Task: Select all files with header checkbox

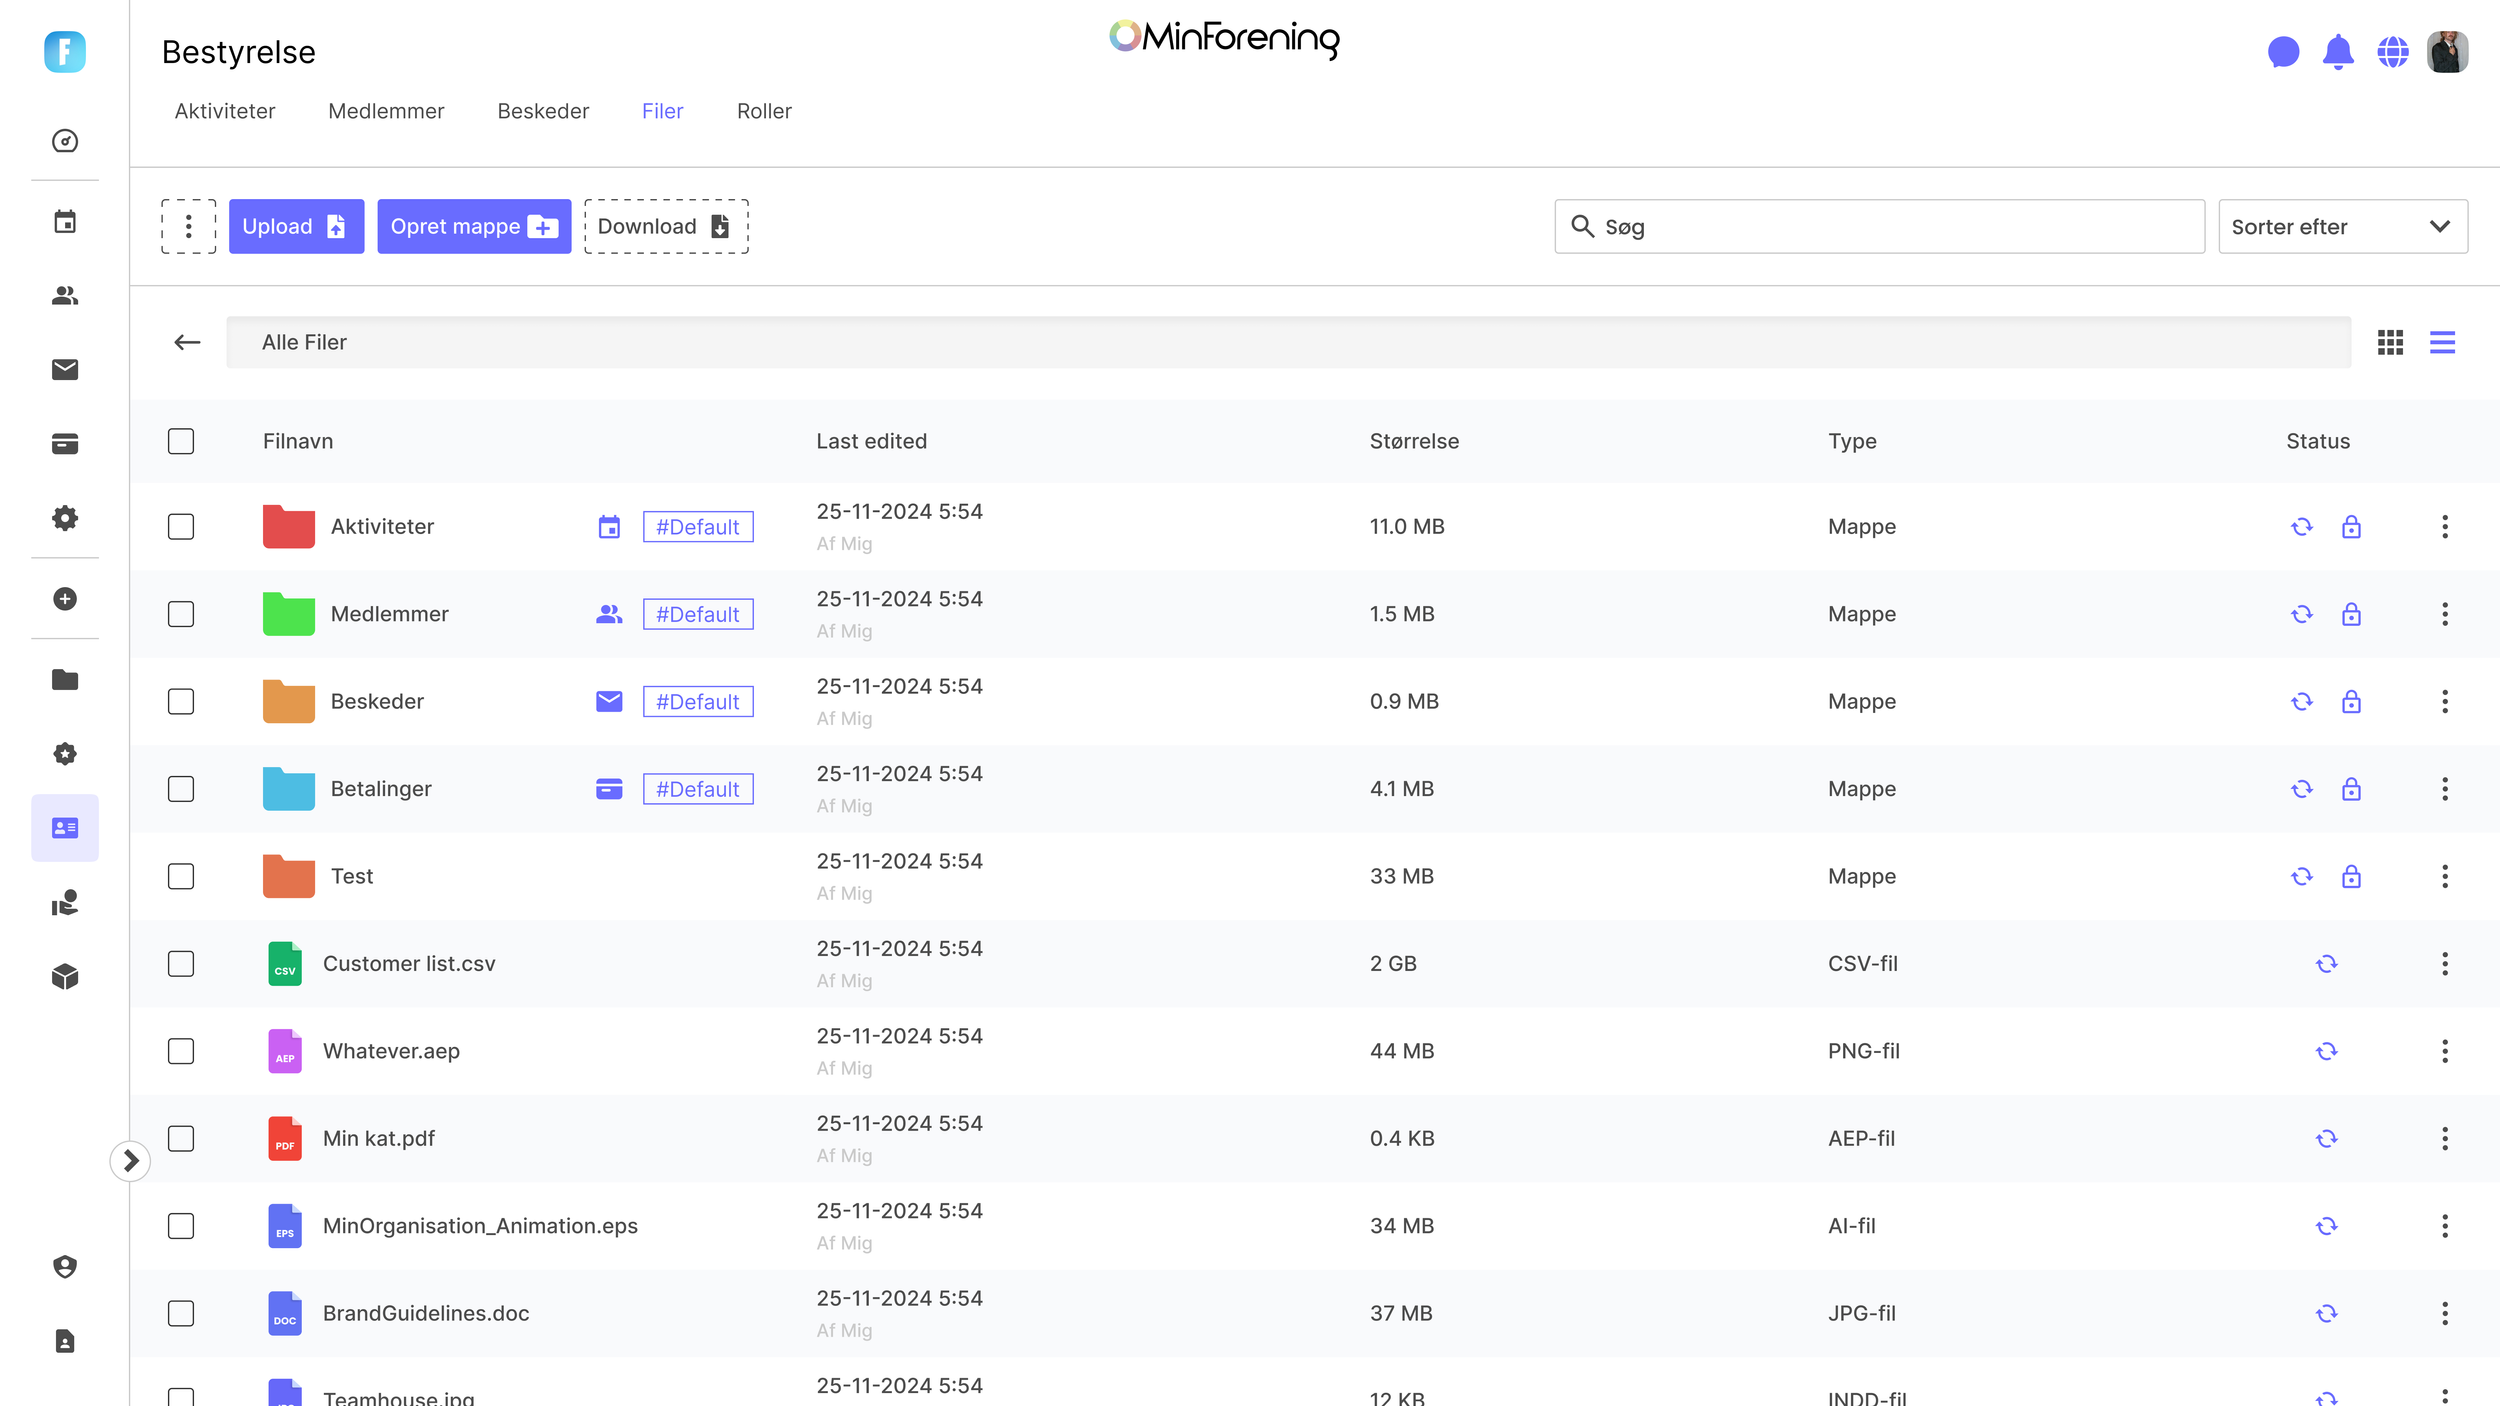Action: 181,441
